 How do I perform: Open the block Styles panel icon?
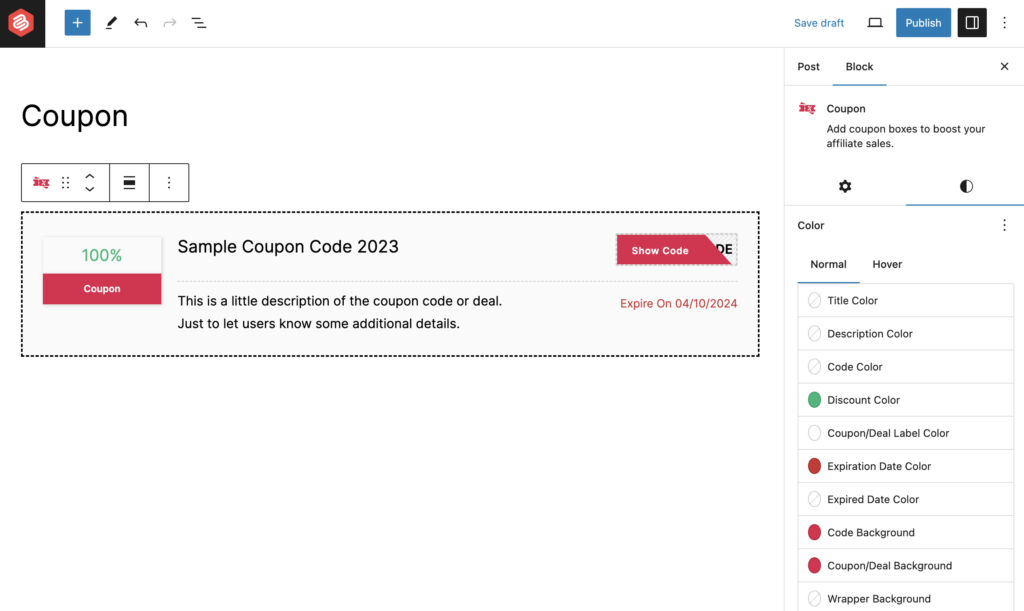pos(964,186)
